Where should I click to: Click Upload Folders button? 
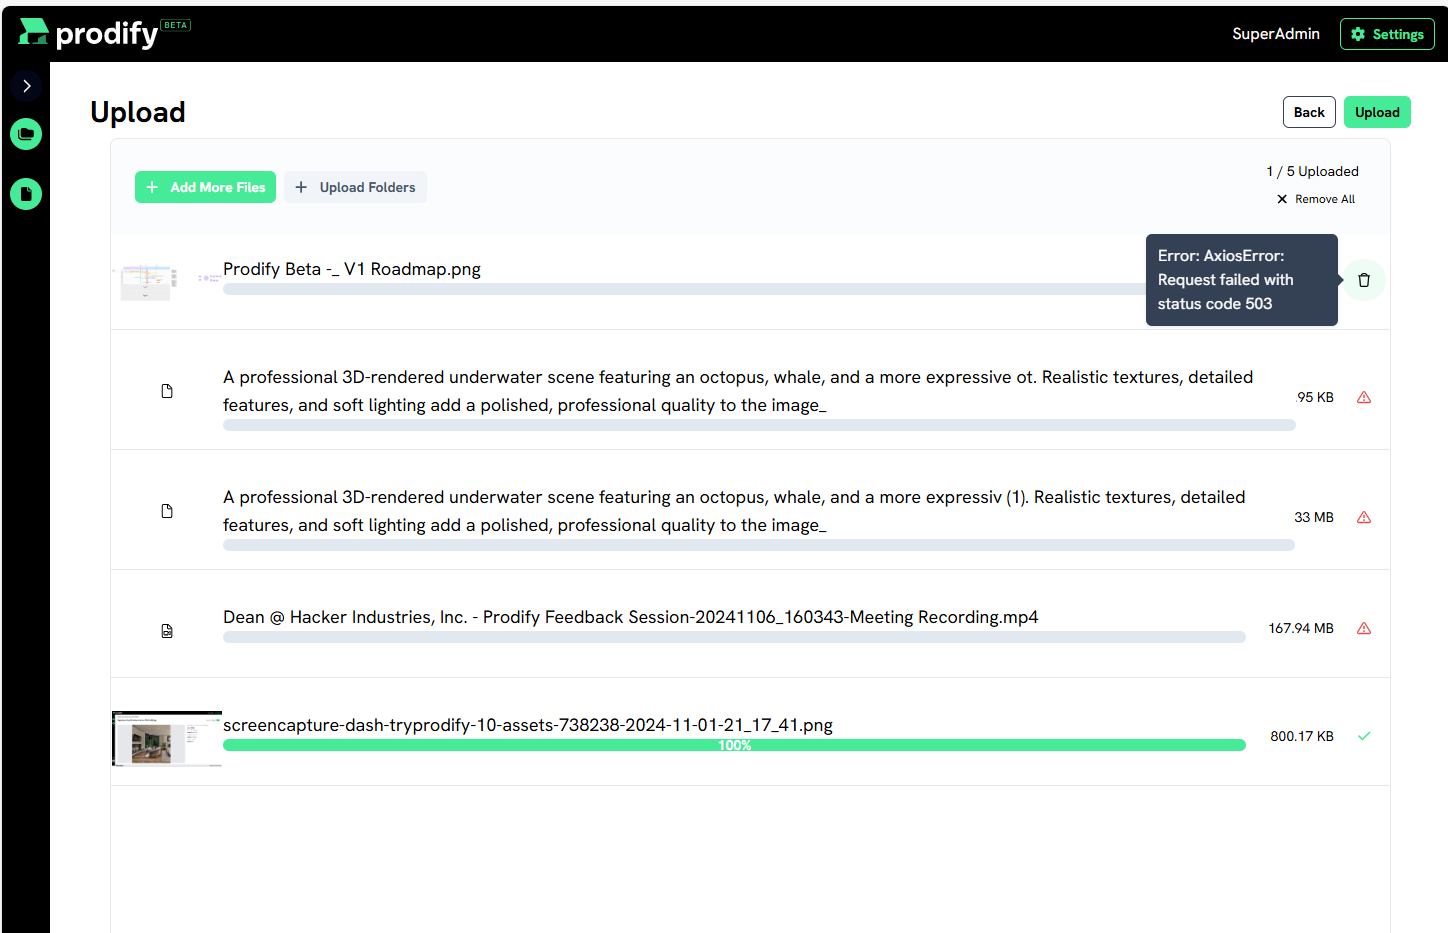tap(356, 187)
